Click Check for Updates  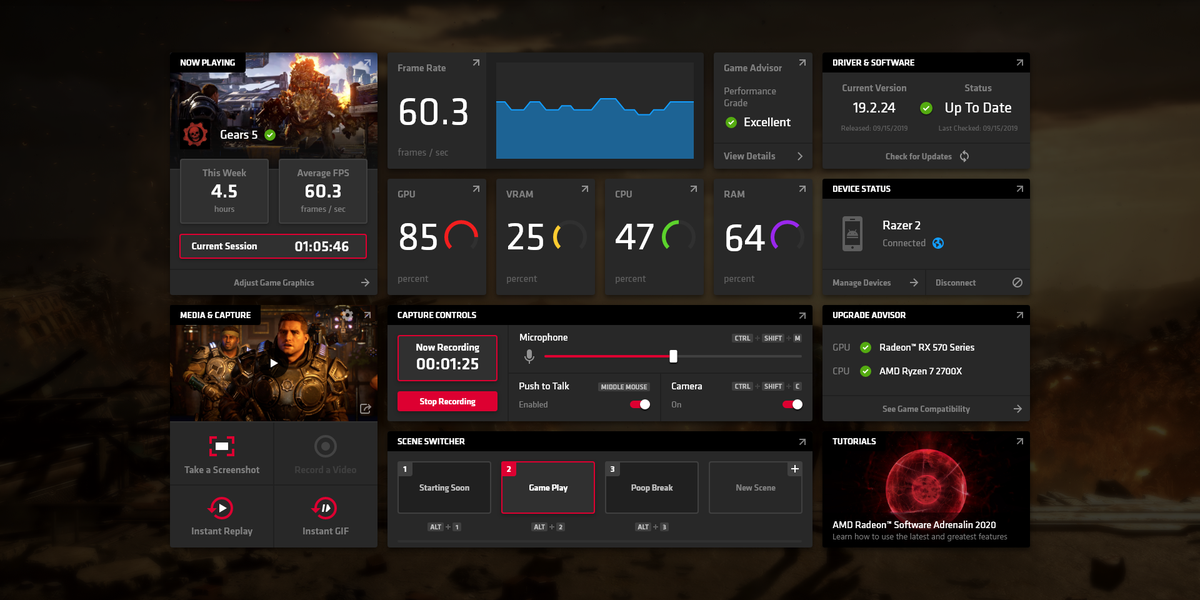tap(925, 156)
